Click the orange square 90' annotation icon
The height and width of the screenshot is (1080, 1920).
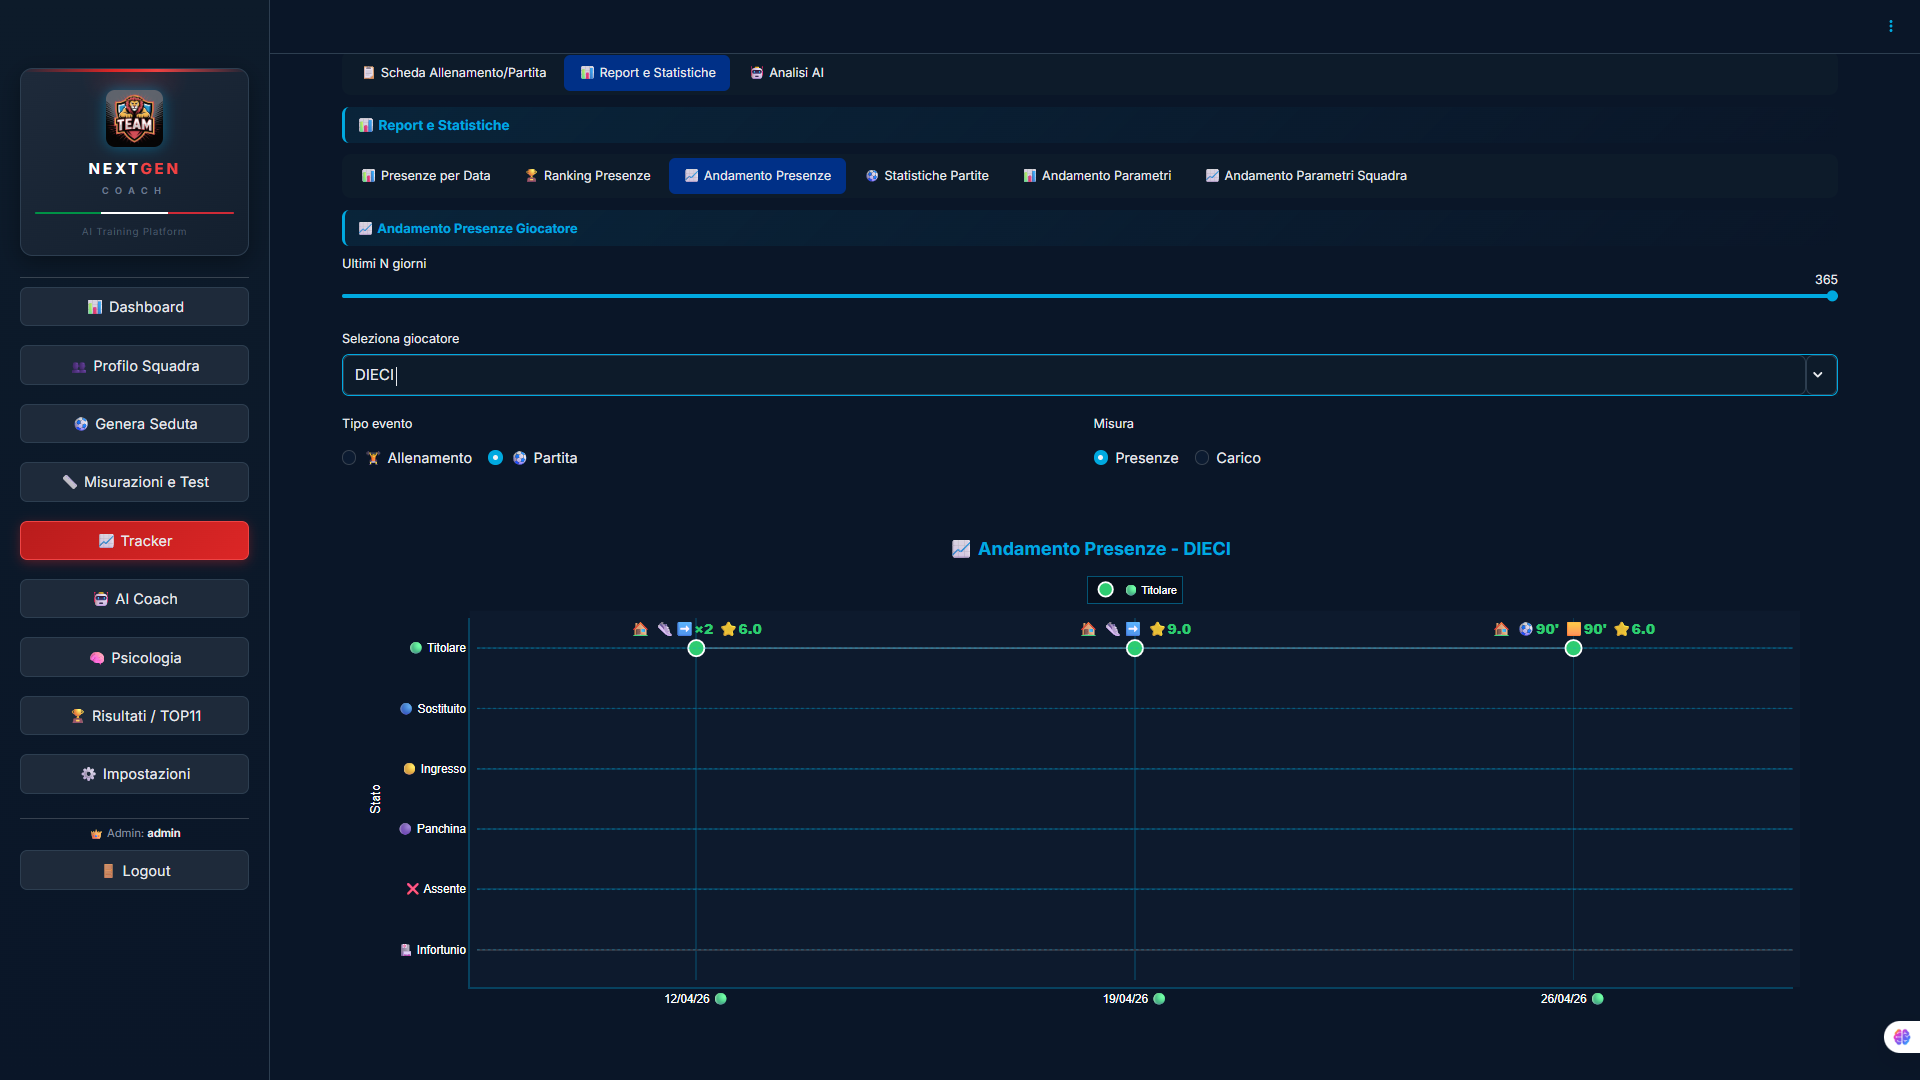(x=1574, y=629)
